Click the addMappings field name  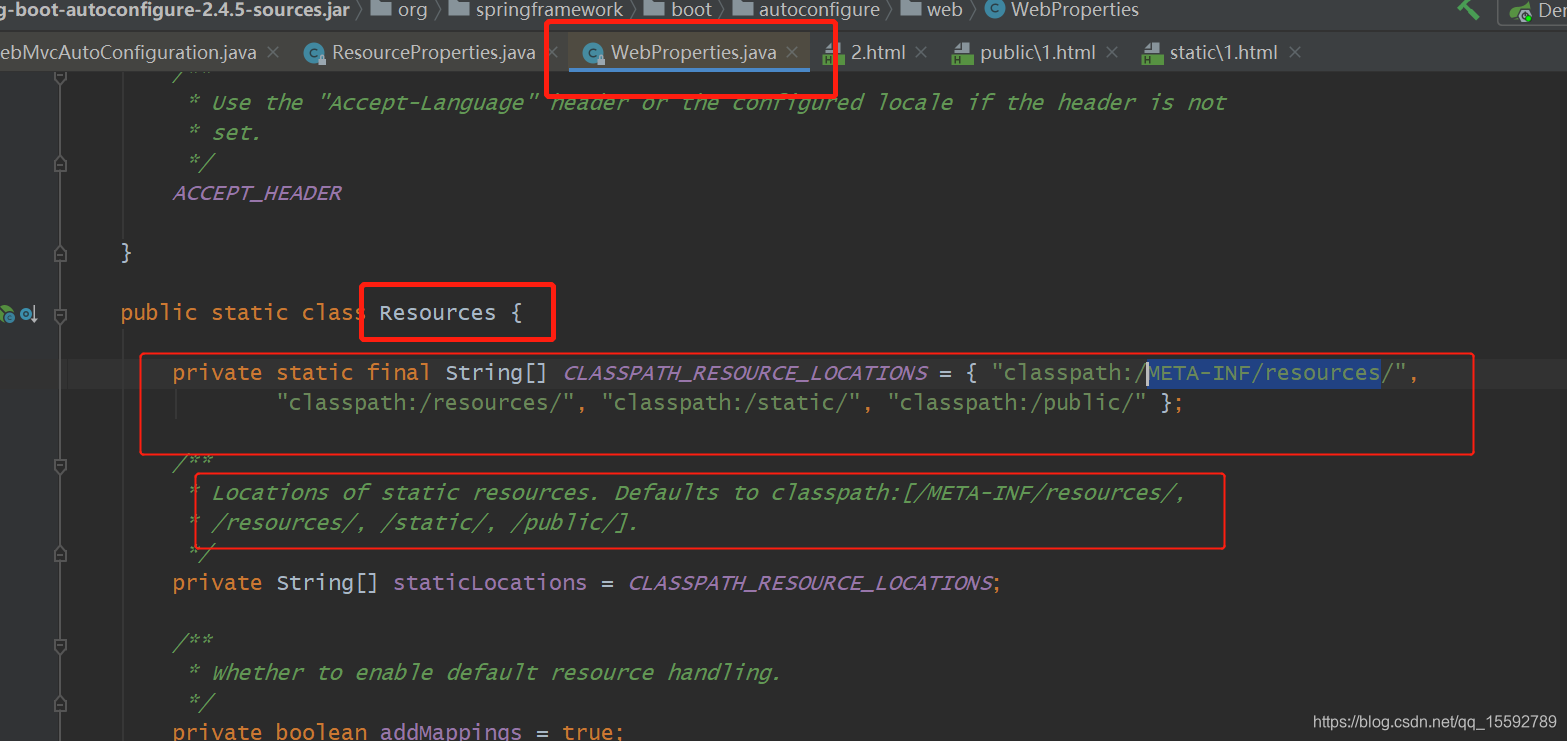pos(451,731)
